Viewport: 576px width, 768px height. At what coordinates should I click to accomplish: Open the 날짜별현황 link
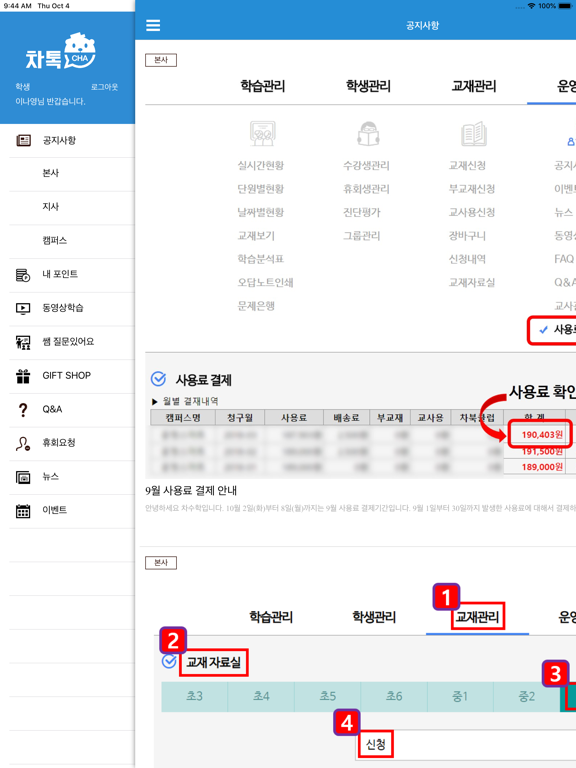pyautogui.click(x=261, y=213)
